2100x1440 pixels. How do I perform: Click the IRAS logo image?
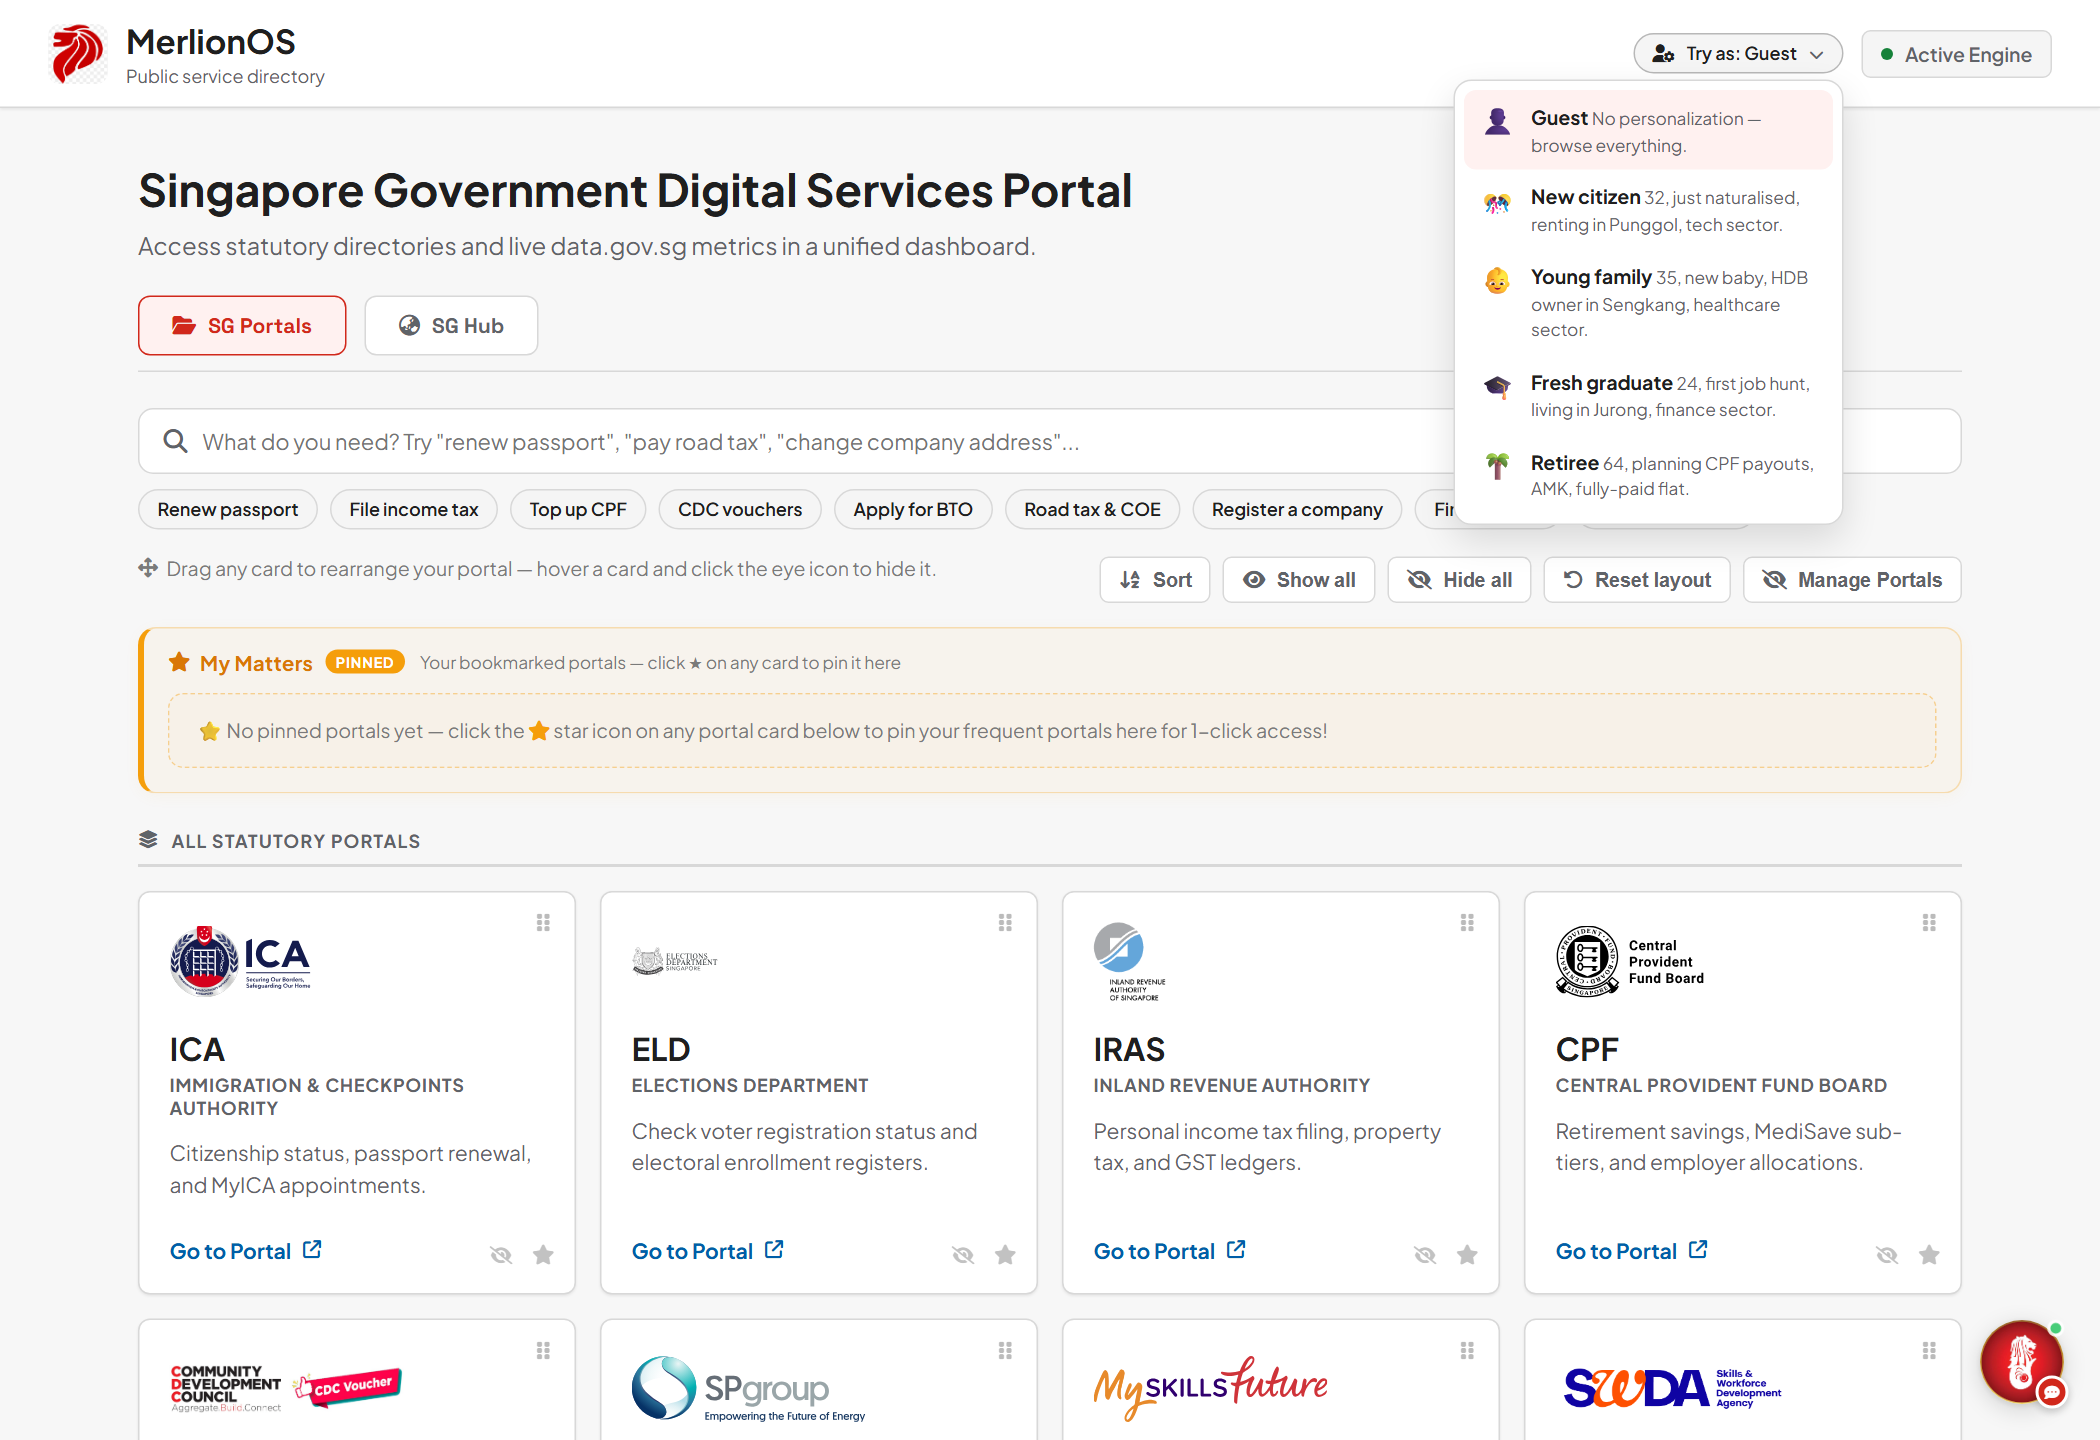[x=1129, y=961]
